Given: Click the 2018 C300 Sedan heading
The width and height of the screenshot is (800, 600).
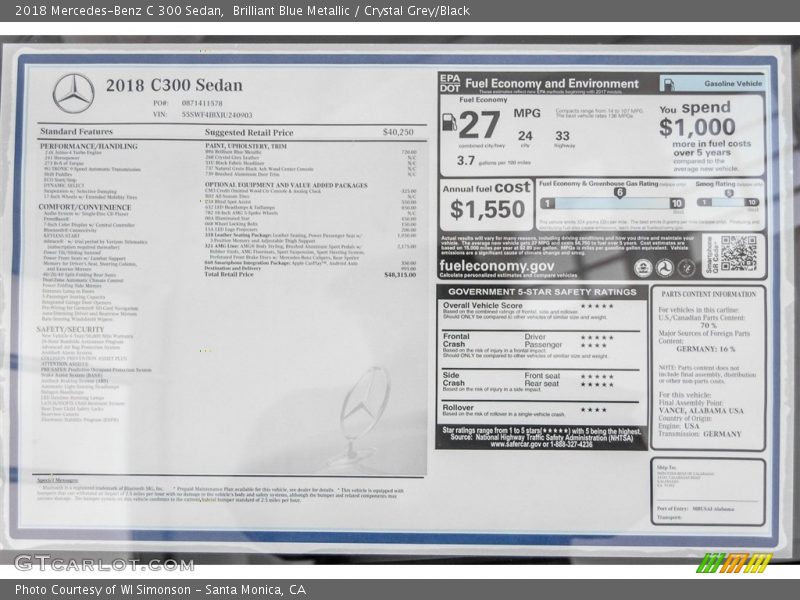Looking at the screenshot, I should click(174, 85).
